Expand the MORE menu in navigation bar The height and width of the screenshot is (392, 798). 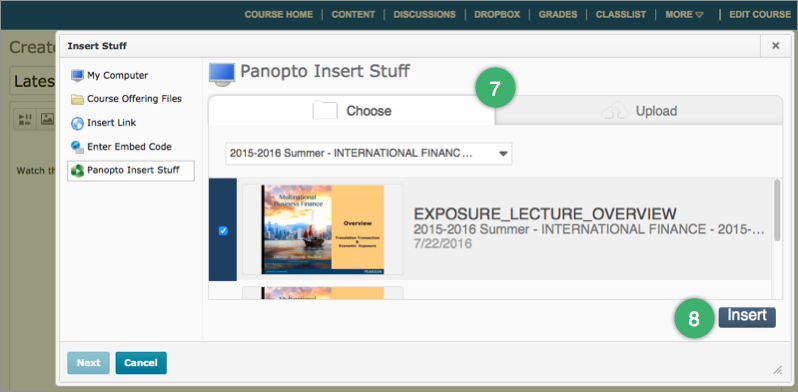(684, 15)
